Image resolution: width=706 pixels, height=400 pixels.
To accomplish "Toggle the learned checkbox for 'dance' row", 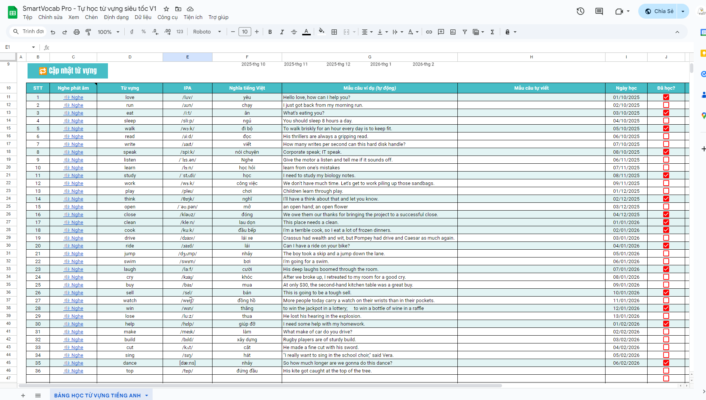I will 666,363.
